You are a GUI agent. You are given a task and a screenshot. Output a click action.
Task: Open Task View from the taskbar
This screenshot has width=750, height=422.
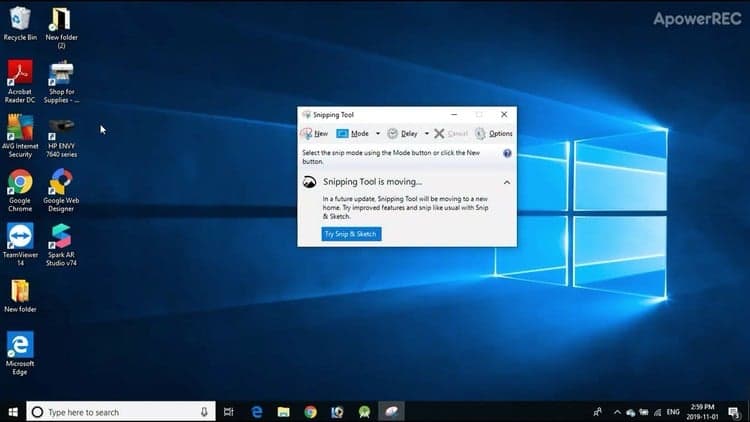coord(229,412)
